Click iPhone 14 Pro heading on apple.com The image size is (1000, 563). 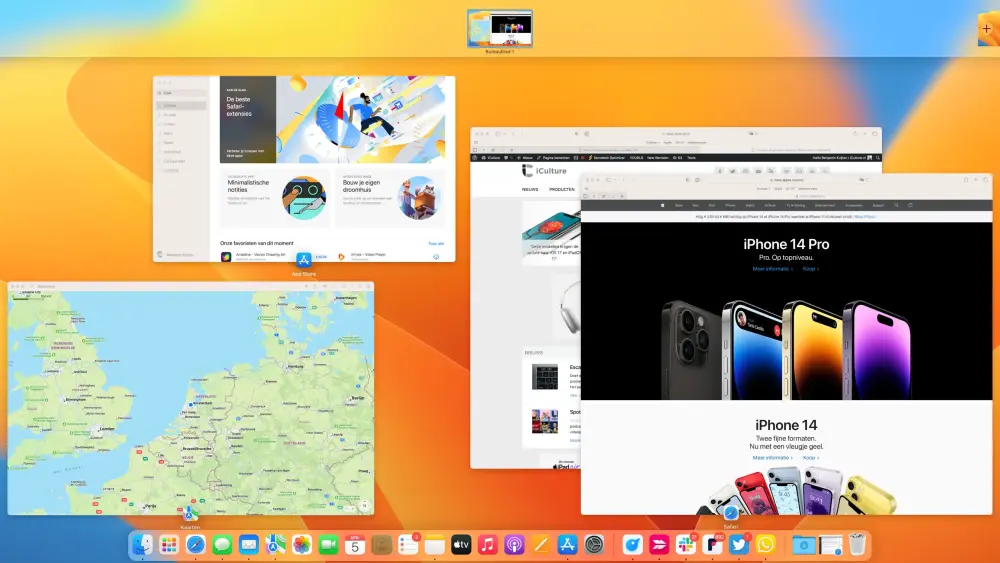[786, 244]
